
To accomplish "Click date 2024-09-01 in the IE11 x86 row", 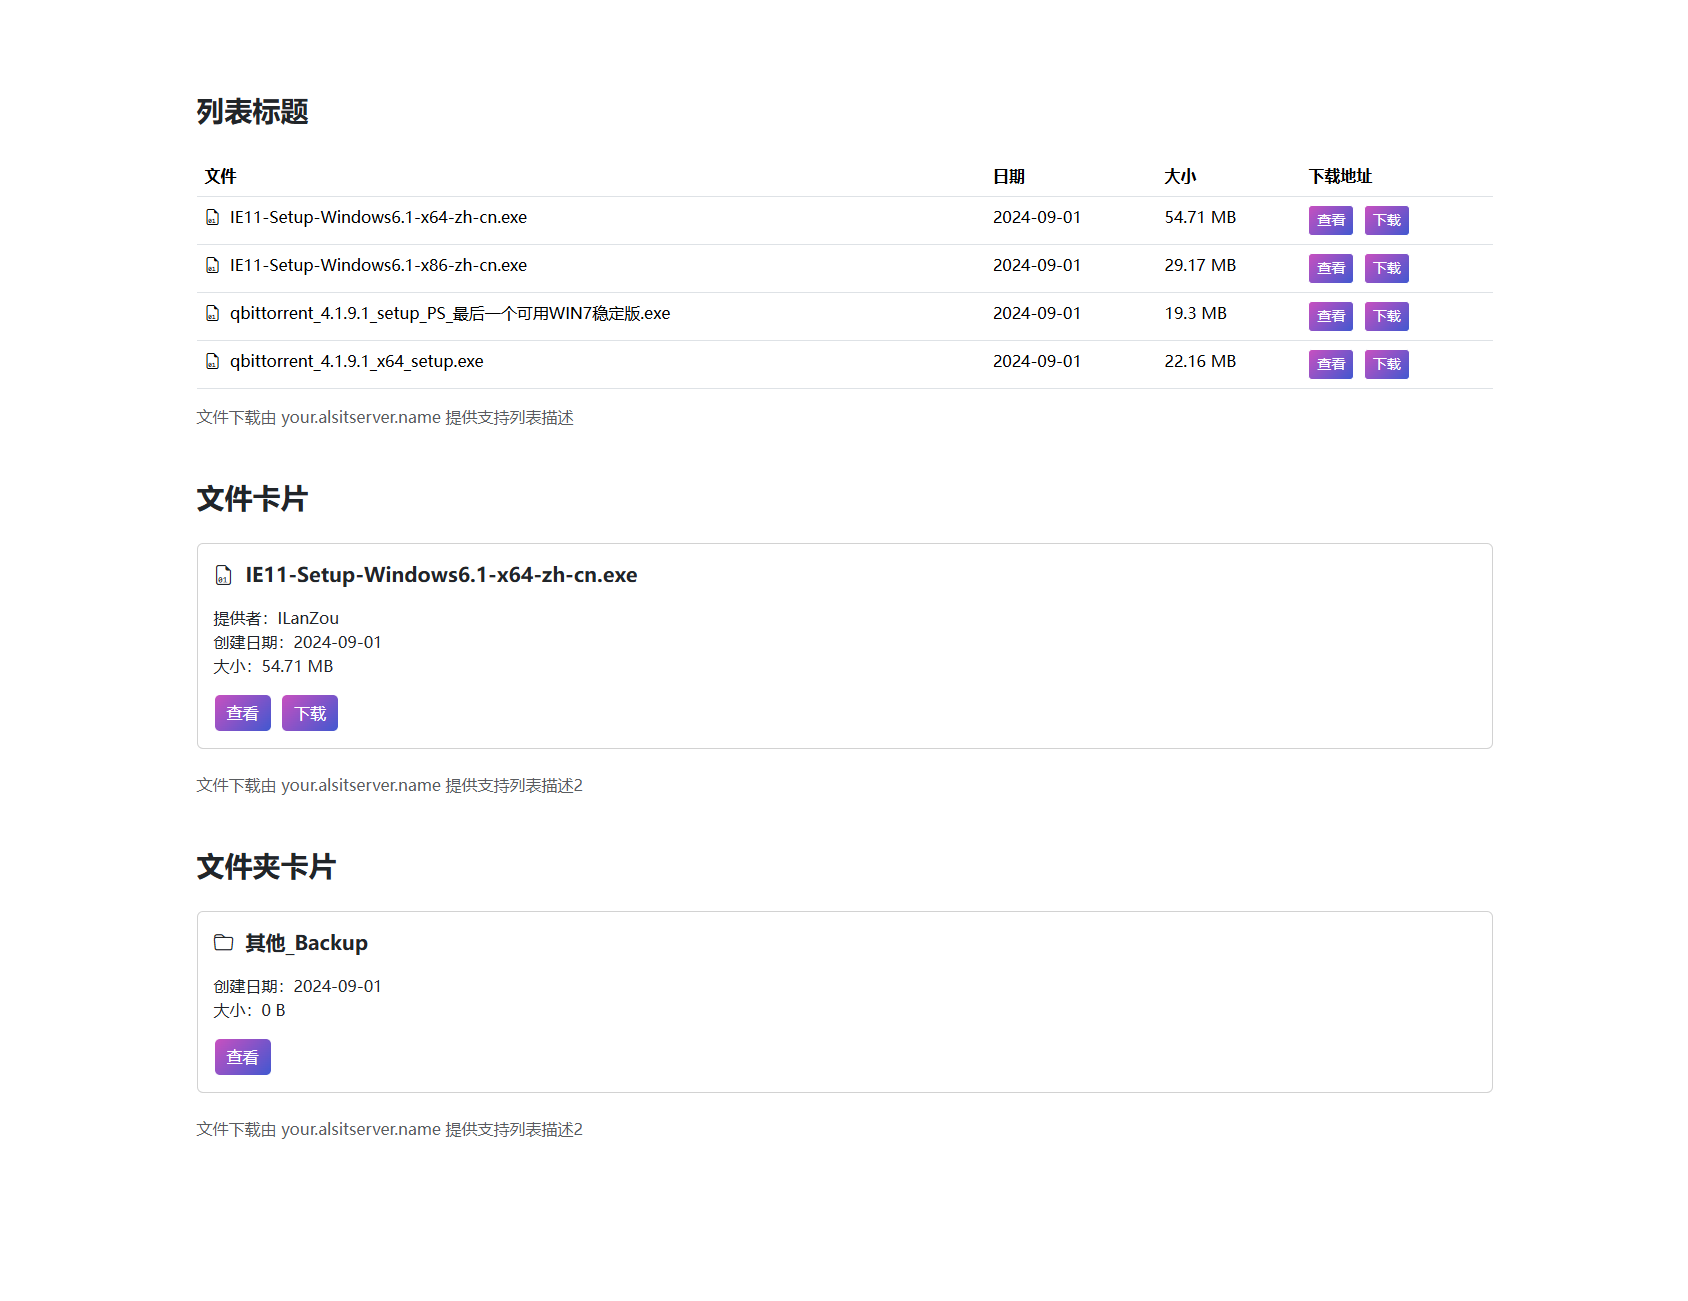I will click(1037, 265).
